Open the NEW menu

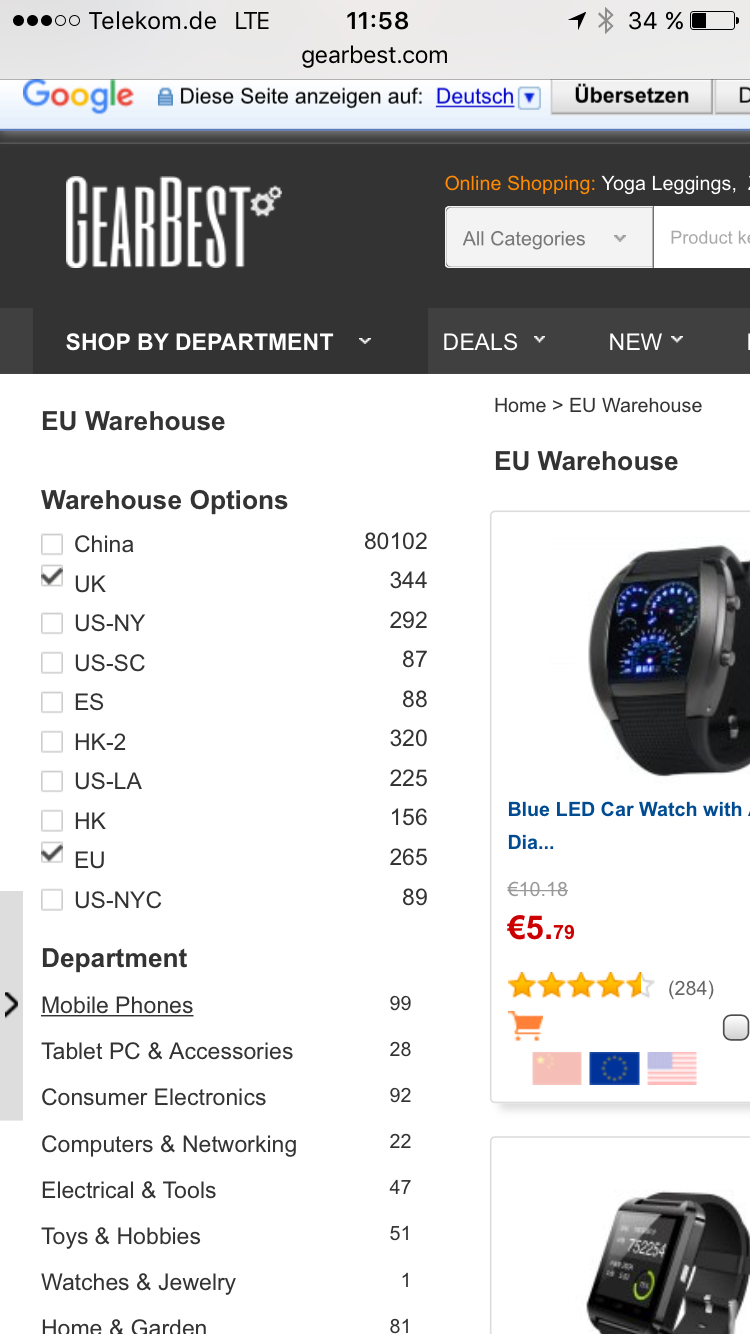tap(646, 342)
